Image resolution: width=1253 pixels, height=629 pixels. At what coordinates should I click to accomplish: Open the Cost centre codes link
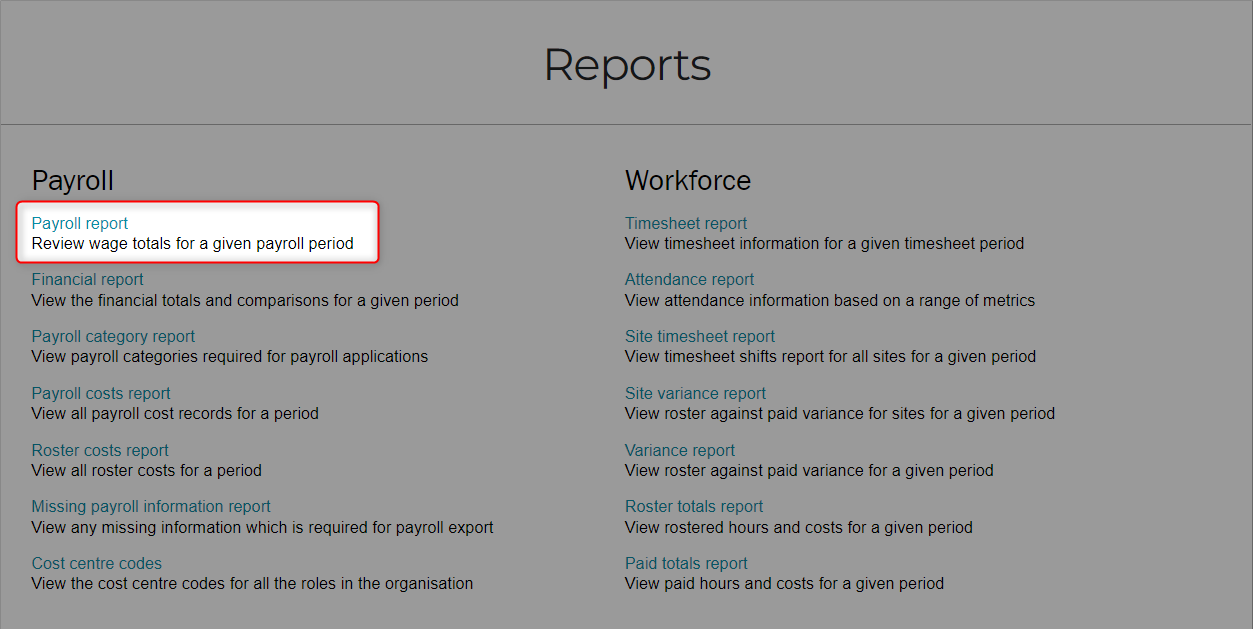[x=97, y=564]
